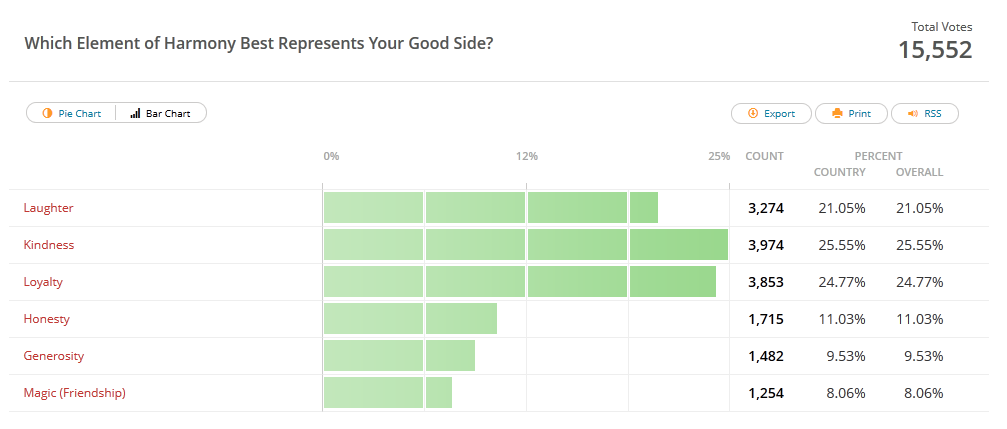
Task: Switch to the Pie Chart view
Action: 72,114
